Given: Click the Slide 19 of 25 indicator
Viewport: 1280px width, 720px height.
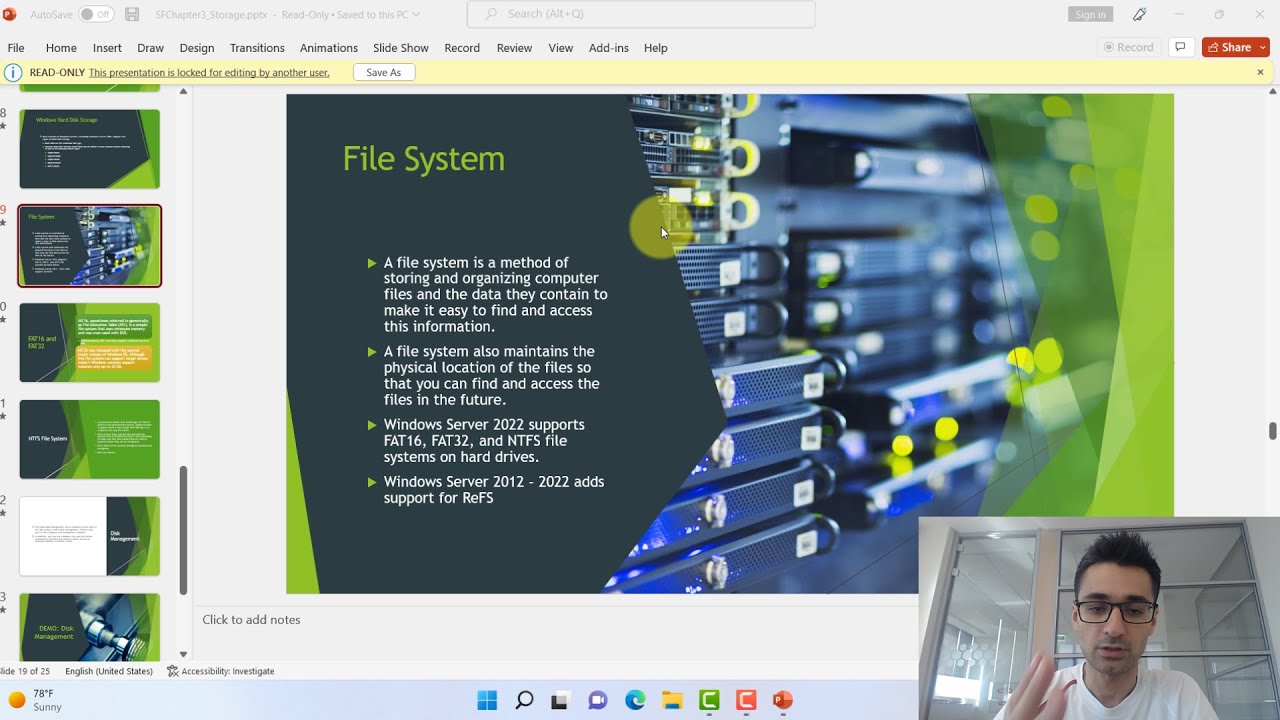Looking at the screenshot, I should pyautogui.click(x=25, y=671).
